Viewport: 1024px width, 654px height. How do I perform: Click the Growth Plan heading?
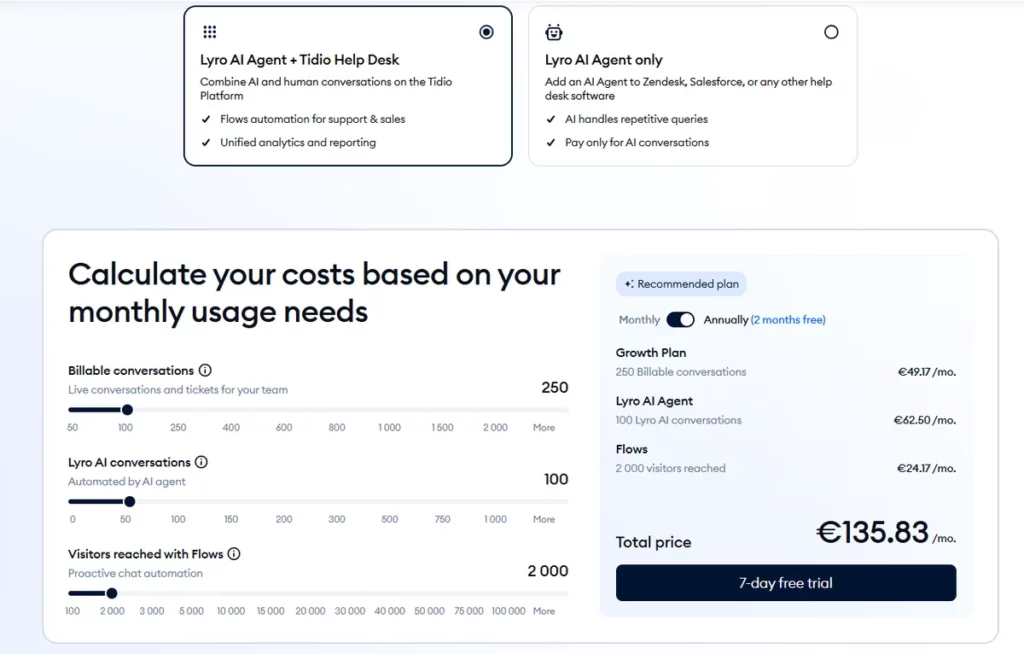tap(650, 353)
